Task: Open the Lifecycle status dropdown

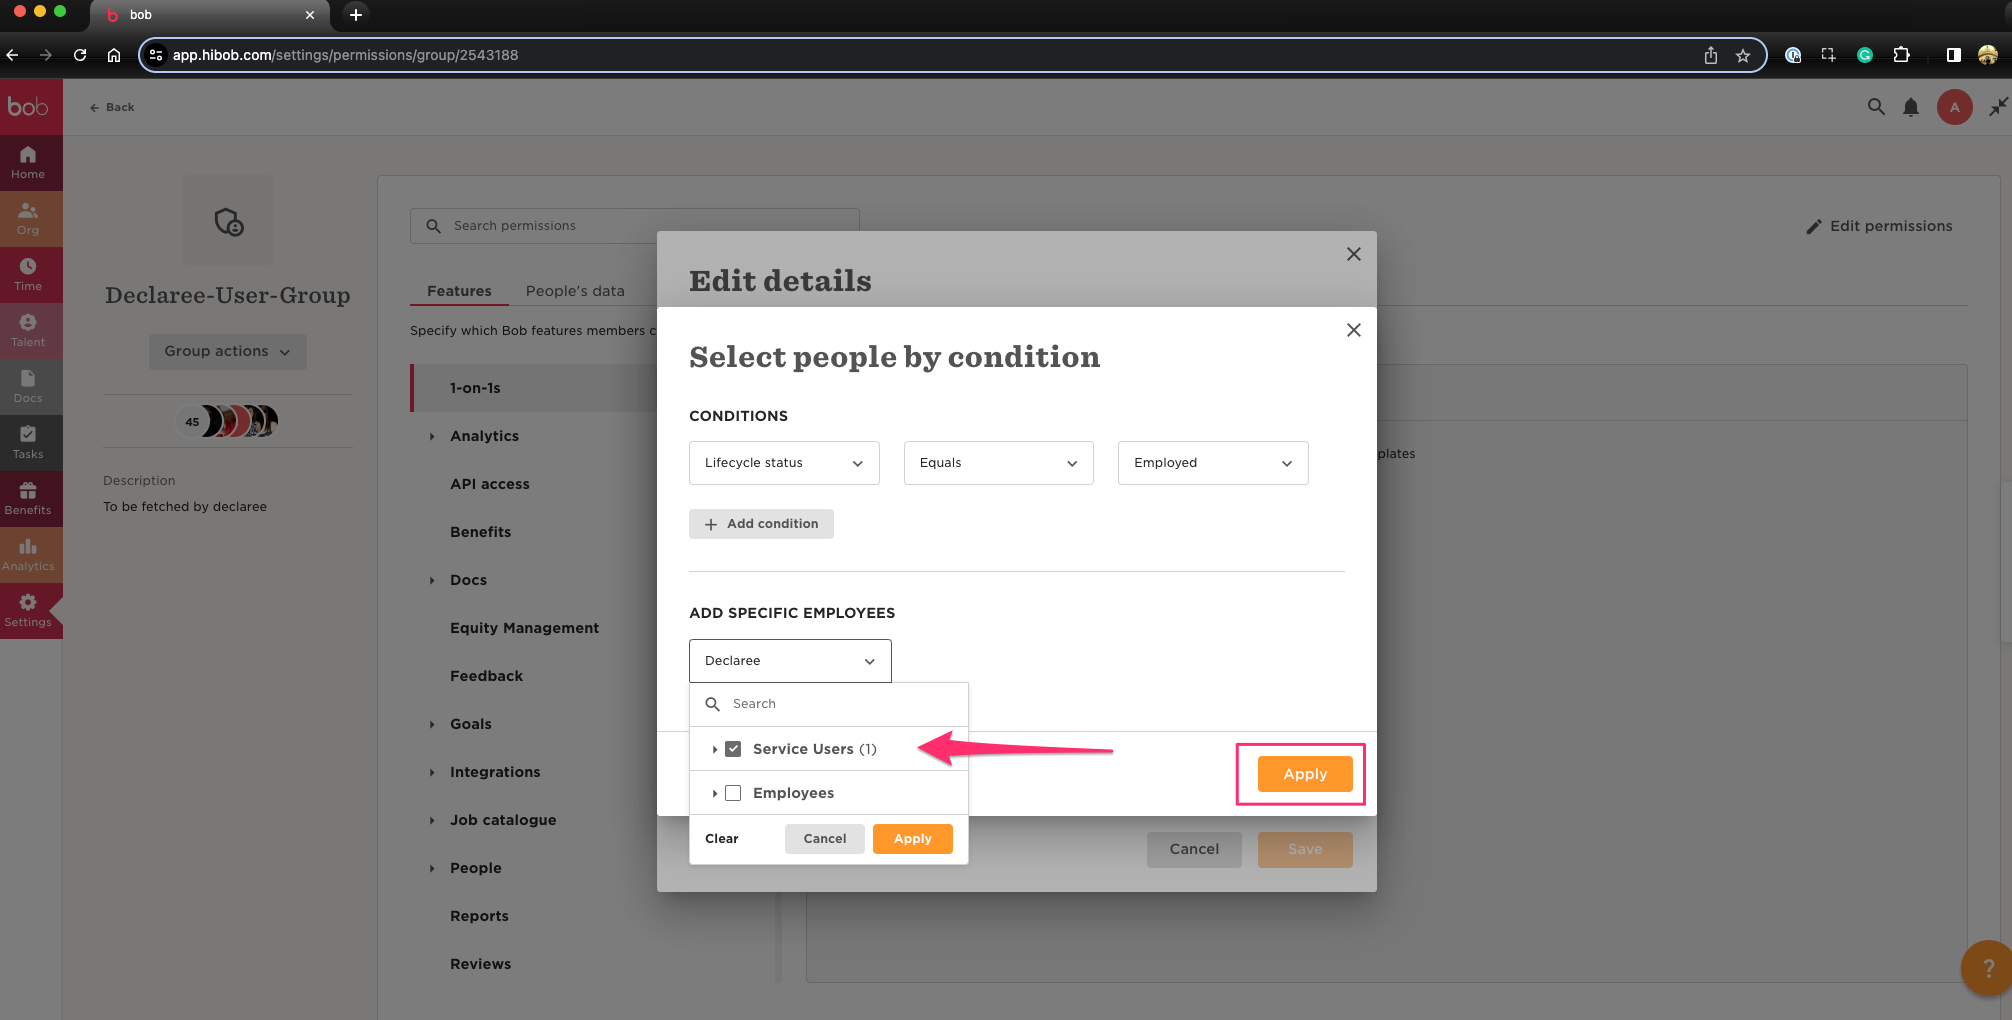Action: (x=784, y=463)
